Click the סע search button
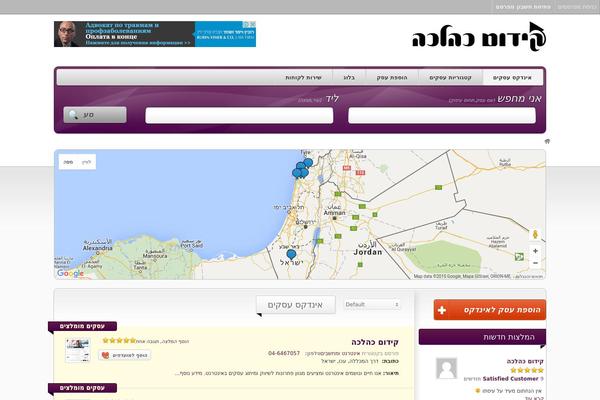The height and width of the screenshot is (400, 600). coord(95,115)
